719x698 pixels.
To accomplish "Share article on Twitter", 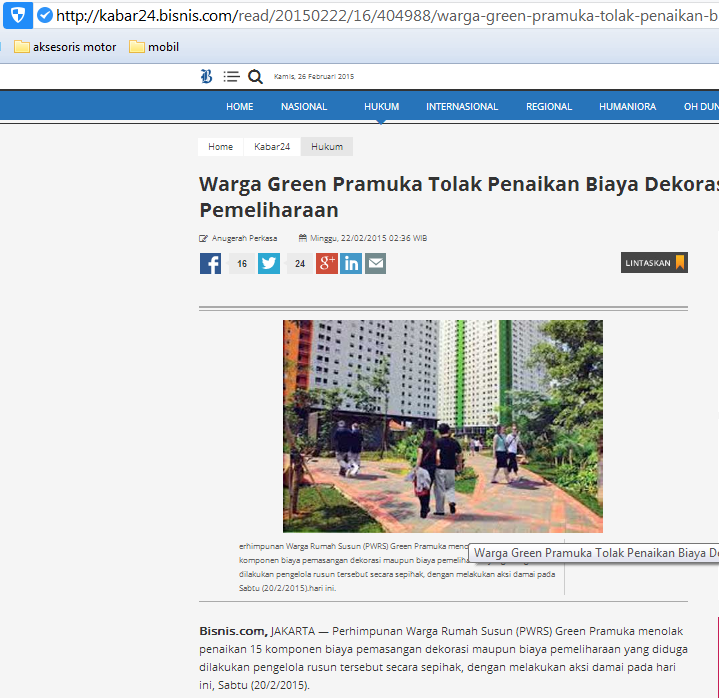I will (x=269, y=263).
